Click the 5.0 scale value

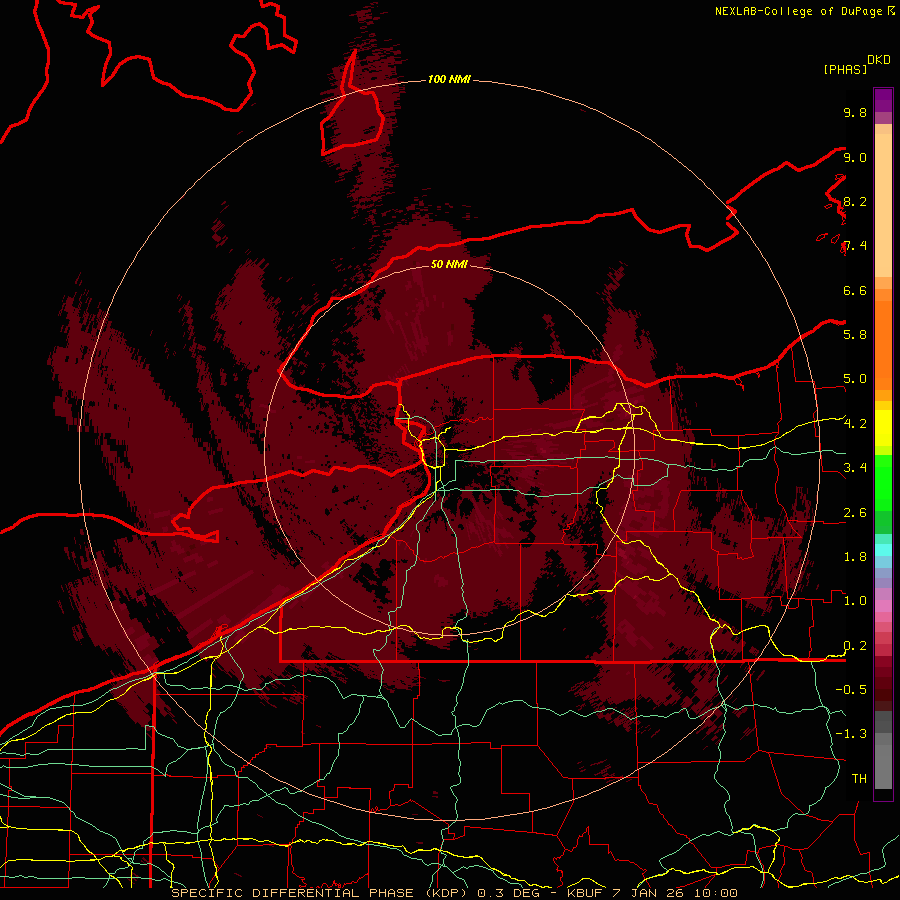(855, 379)
